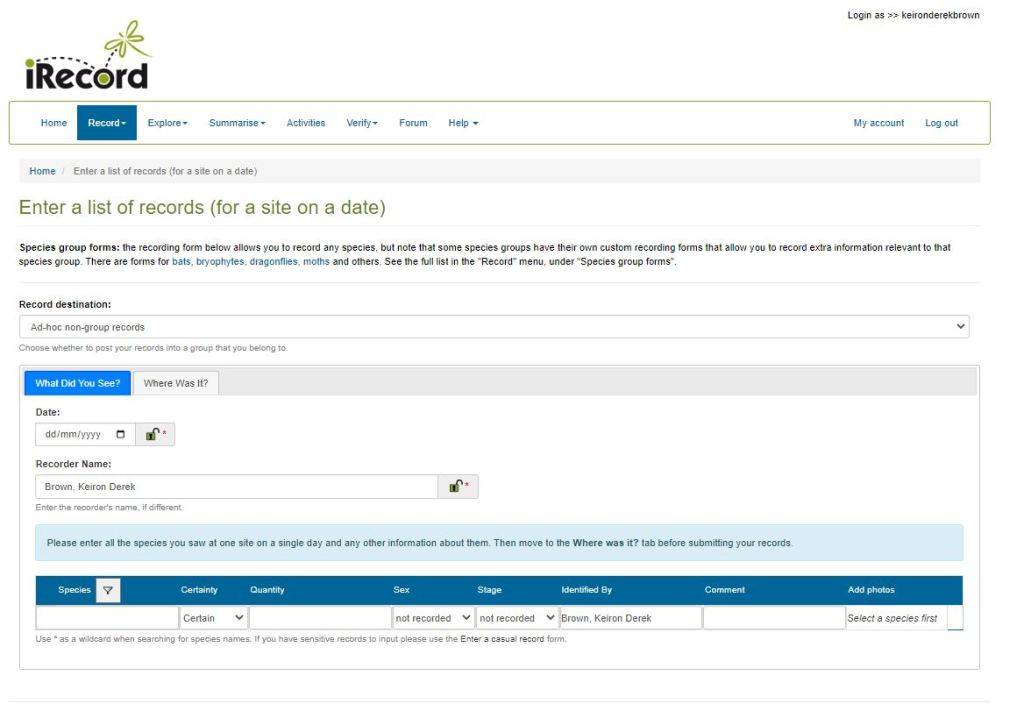
Task: Click Home in the breadcrumb
Action: click(42, 171)
